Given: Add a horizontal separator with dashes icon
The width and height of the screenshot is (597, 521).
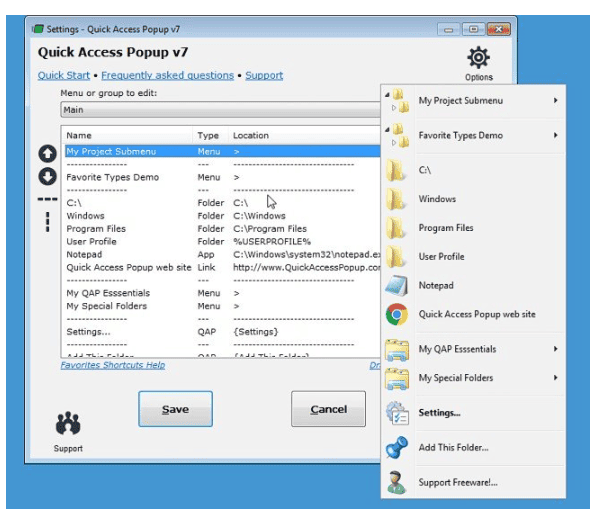Looking at the screenshot, I should coord(47,199).
